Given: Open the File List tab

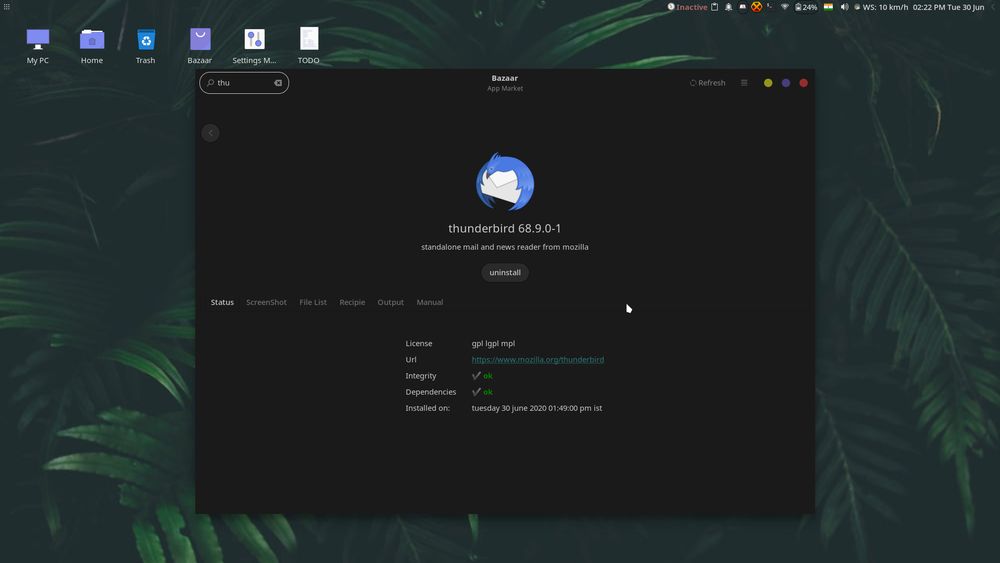Looking at the screenshot, I should tap(313, 302).
